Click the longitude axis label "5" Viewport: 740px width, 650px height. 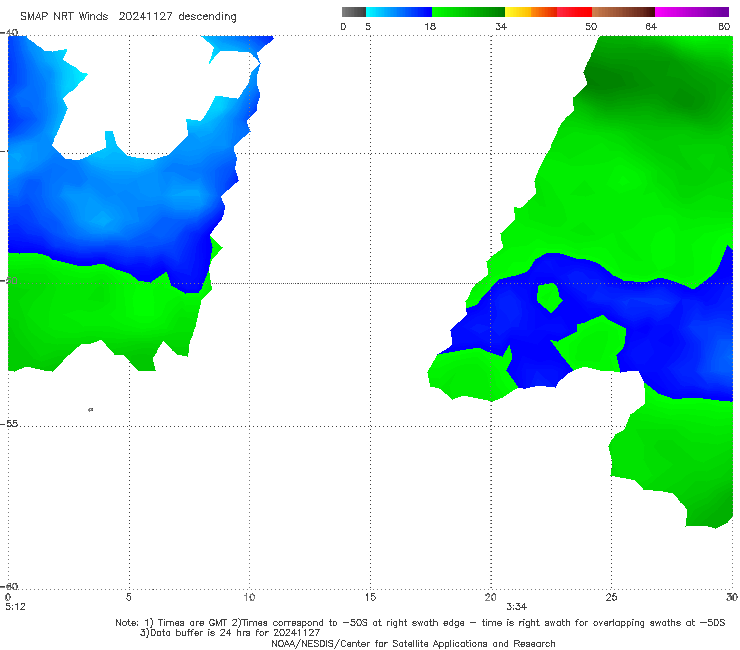pyautogui.click(x=128, y=597)
